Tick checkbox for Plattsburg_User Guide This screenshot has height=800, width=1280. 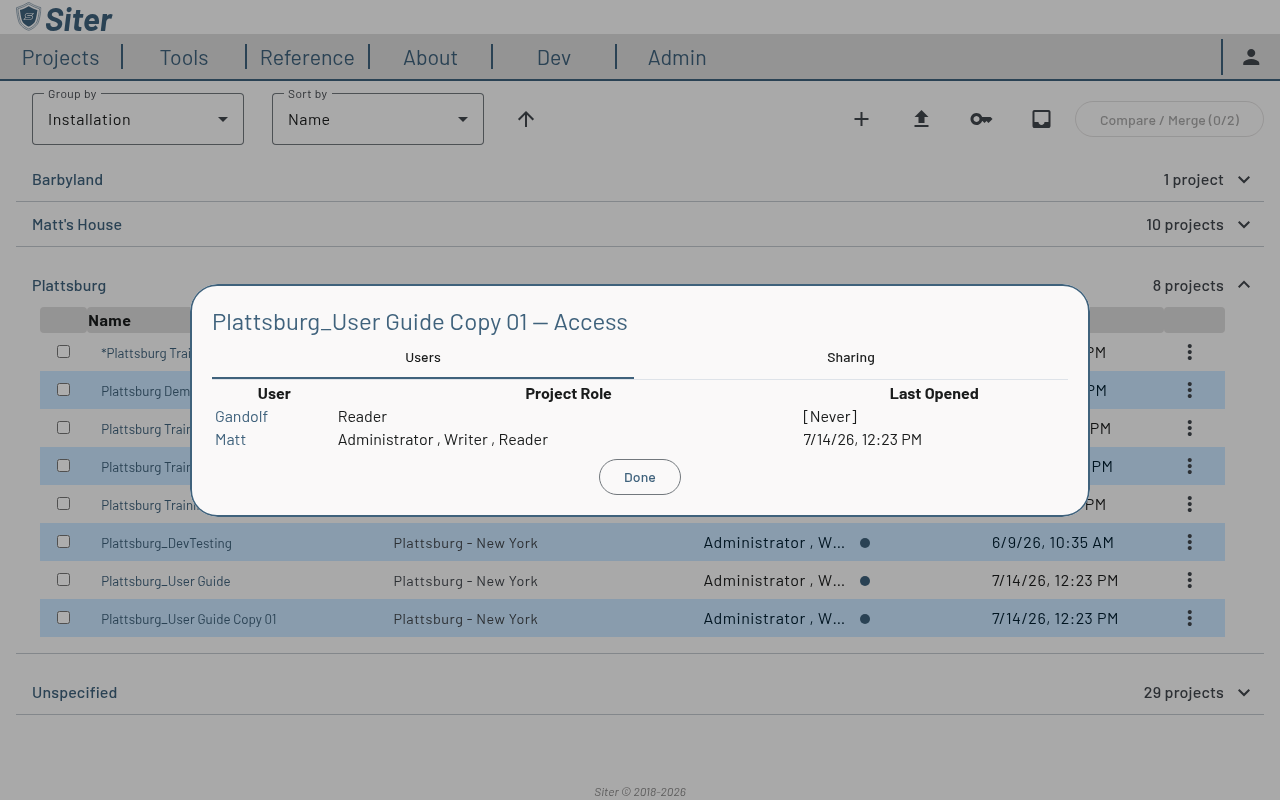63,580
